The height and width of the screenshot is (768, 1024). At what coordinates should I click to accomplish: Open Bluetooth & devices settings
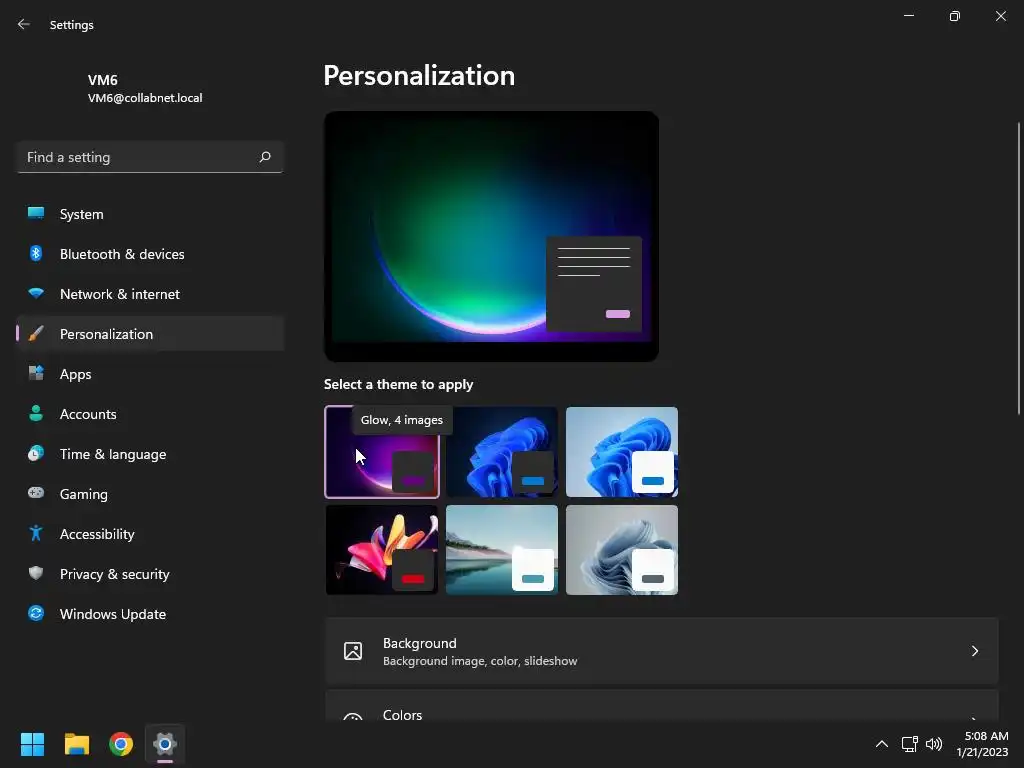150,254
